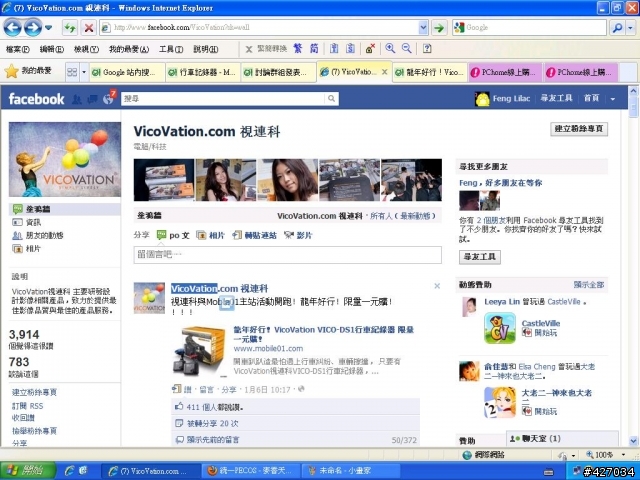Click the 繁 traditional Chinese conversion icon
Image resolution: width=640 pixels, height=480 pixels.
pyautogui.click(x=298, y=49)
